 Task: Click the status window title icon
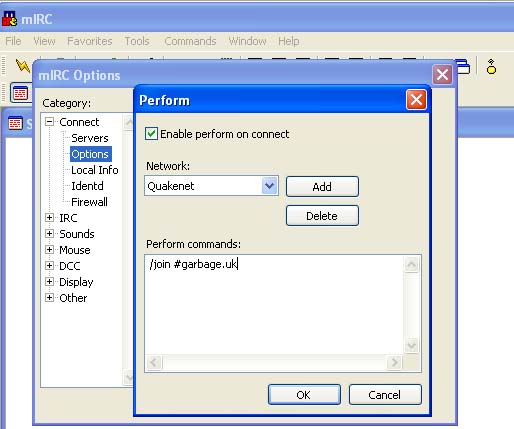pyautogui.click(x=15, y=124)
